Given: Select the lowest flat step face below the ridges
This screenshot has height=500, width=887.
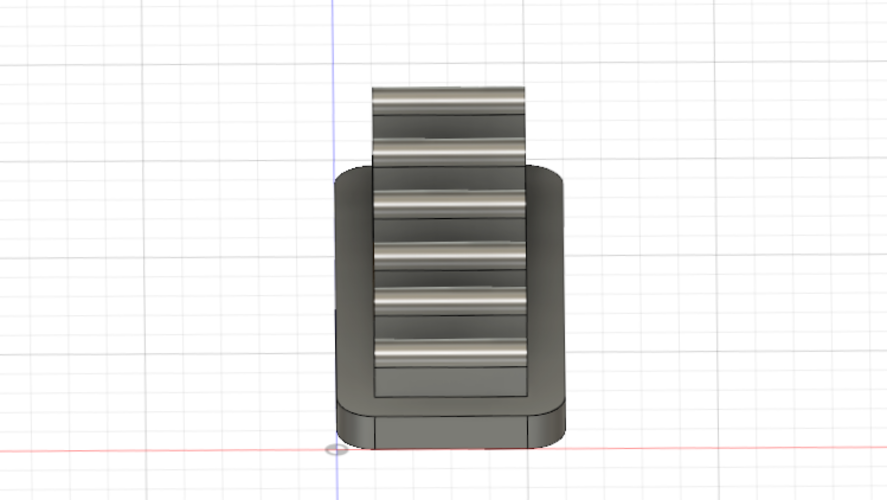Looking at the screenshot, I should pyautogui.click(x=451, y=382).
